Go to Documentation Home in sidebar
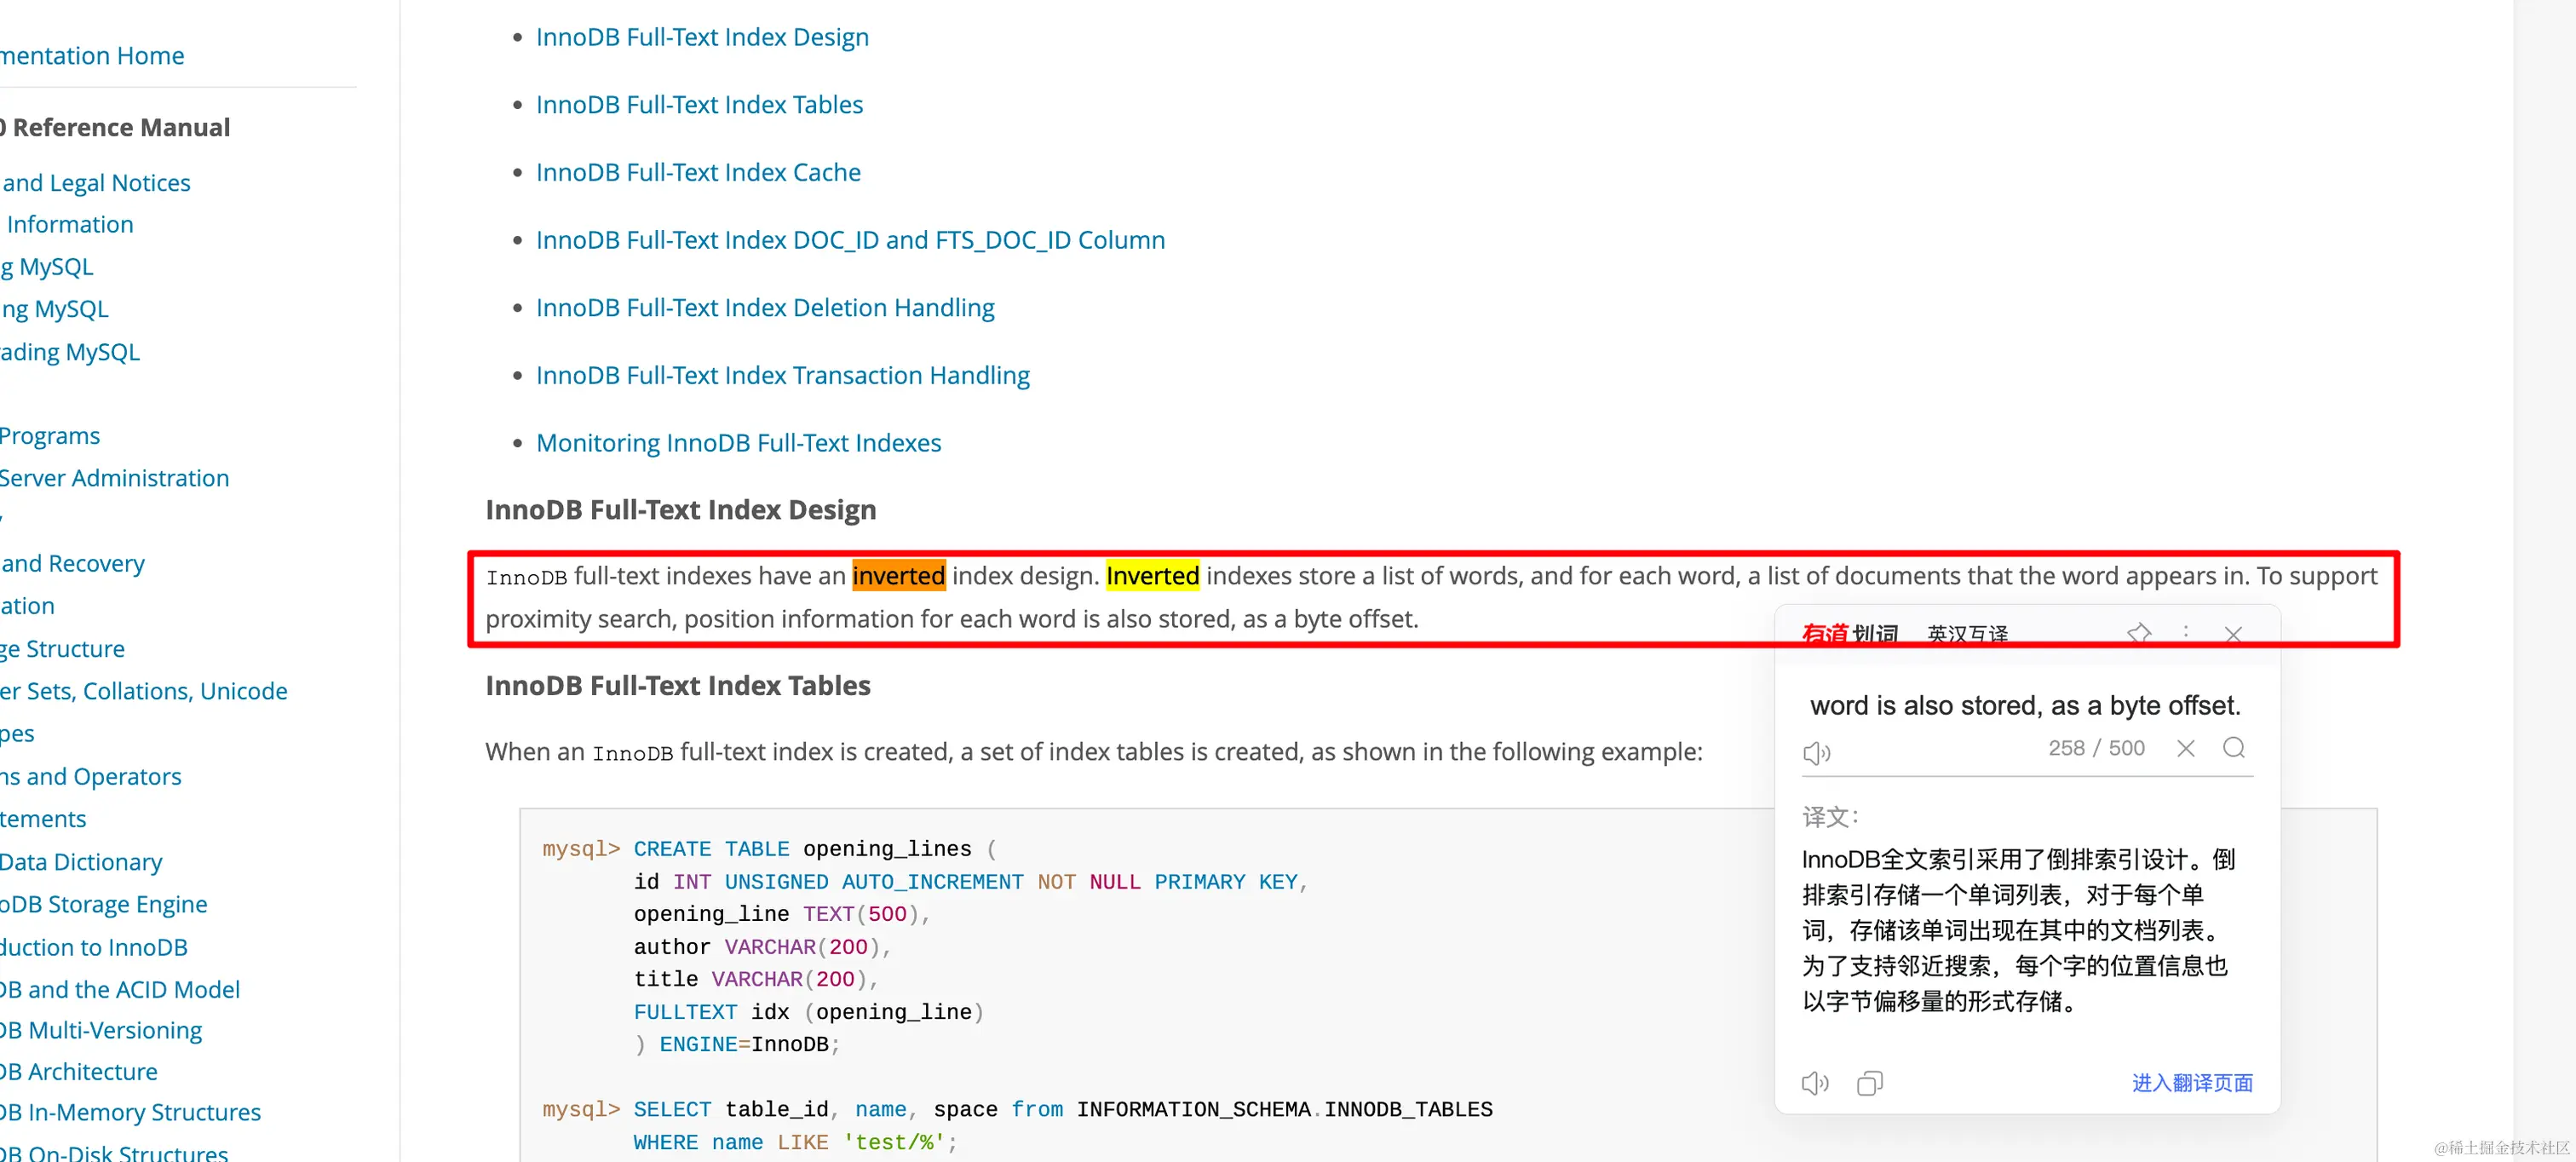Viewport: 2576px width, 1162px height. (92, 56)
